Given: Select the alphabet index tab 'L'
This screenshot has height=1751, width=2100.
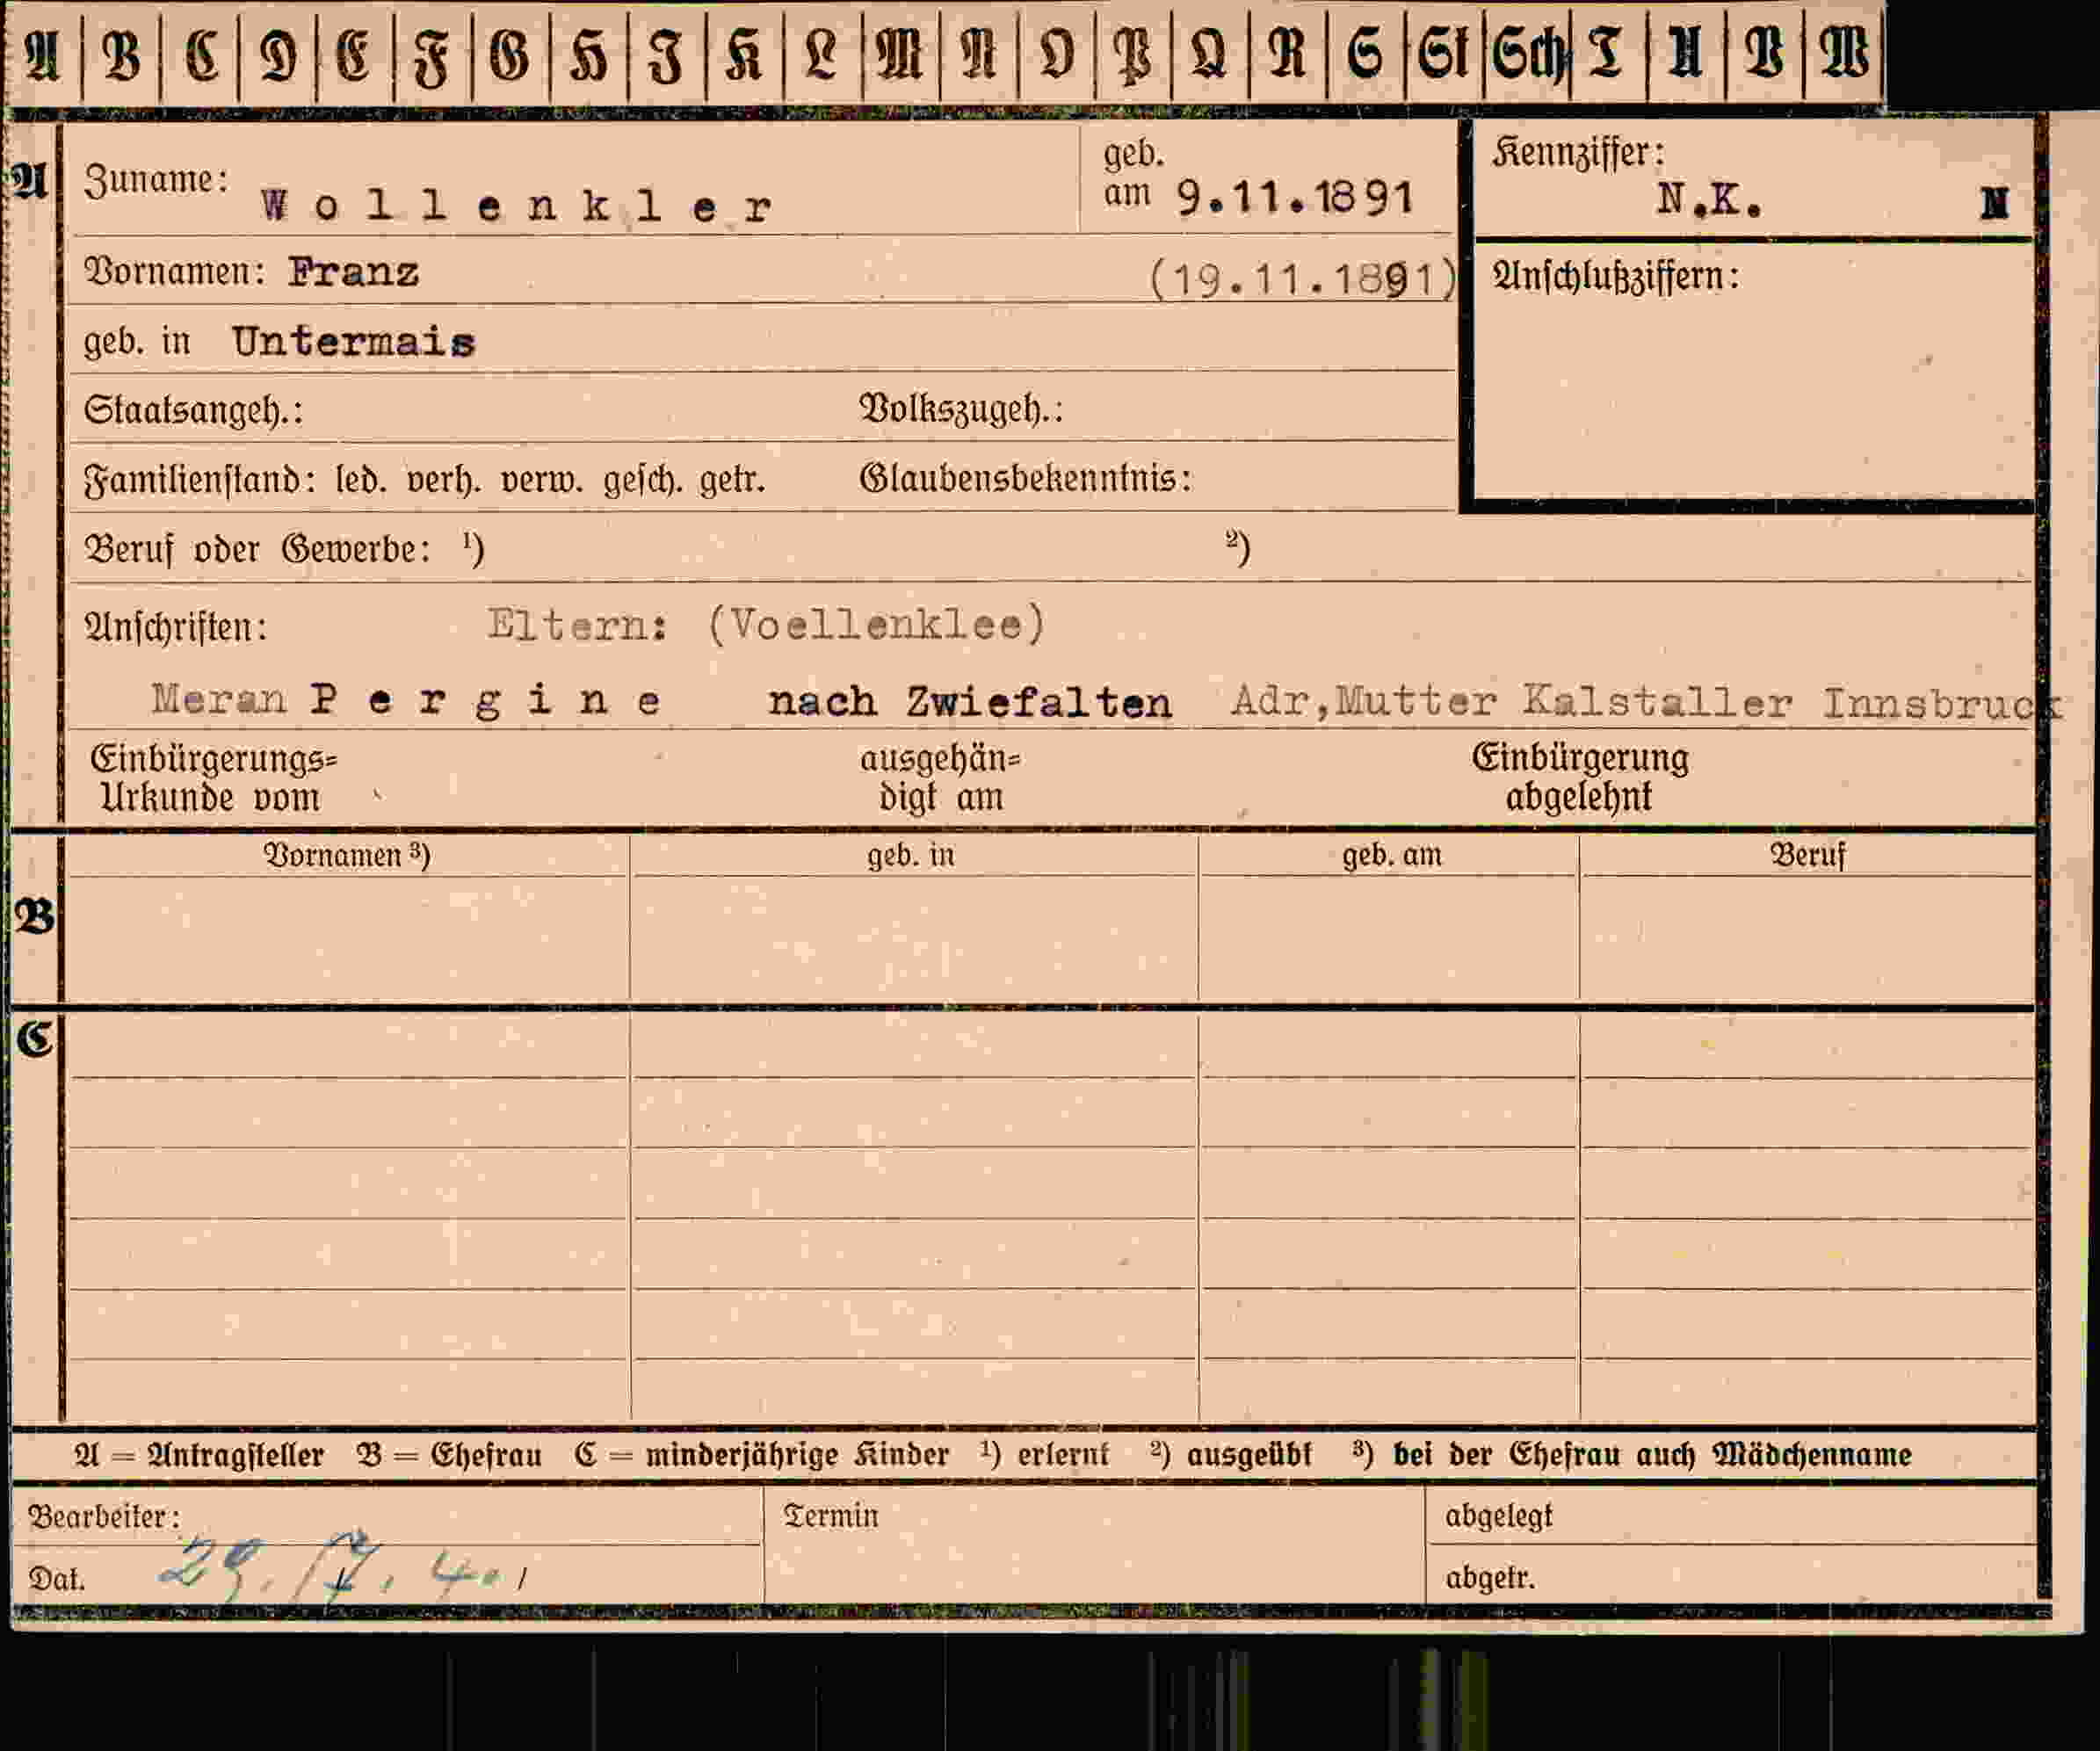Looking at the screenshot, I should pyautogui.click(x=822, y=52).
